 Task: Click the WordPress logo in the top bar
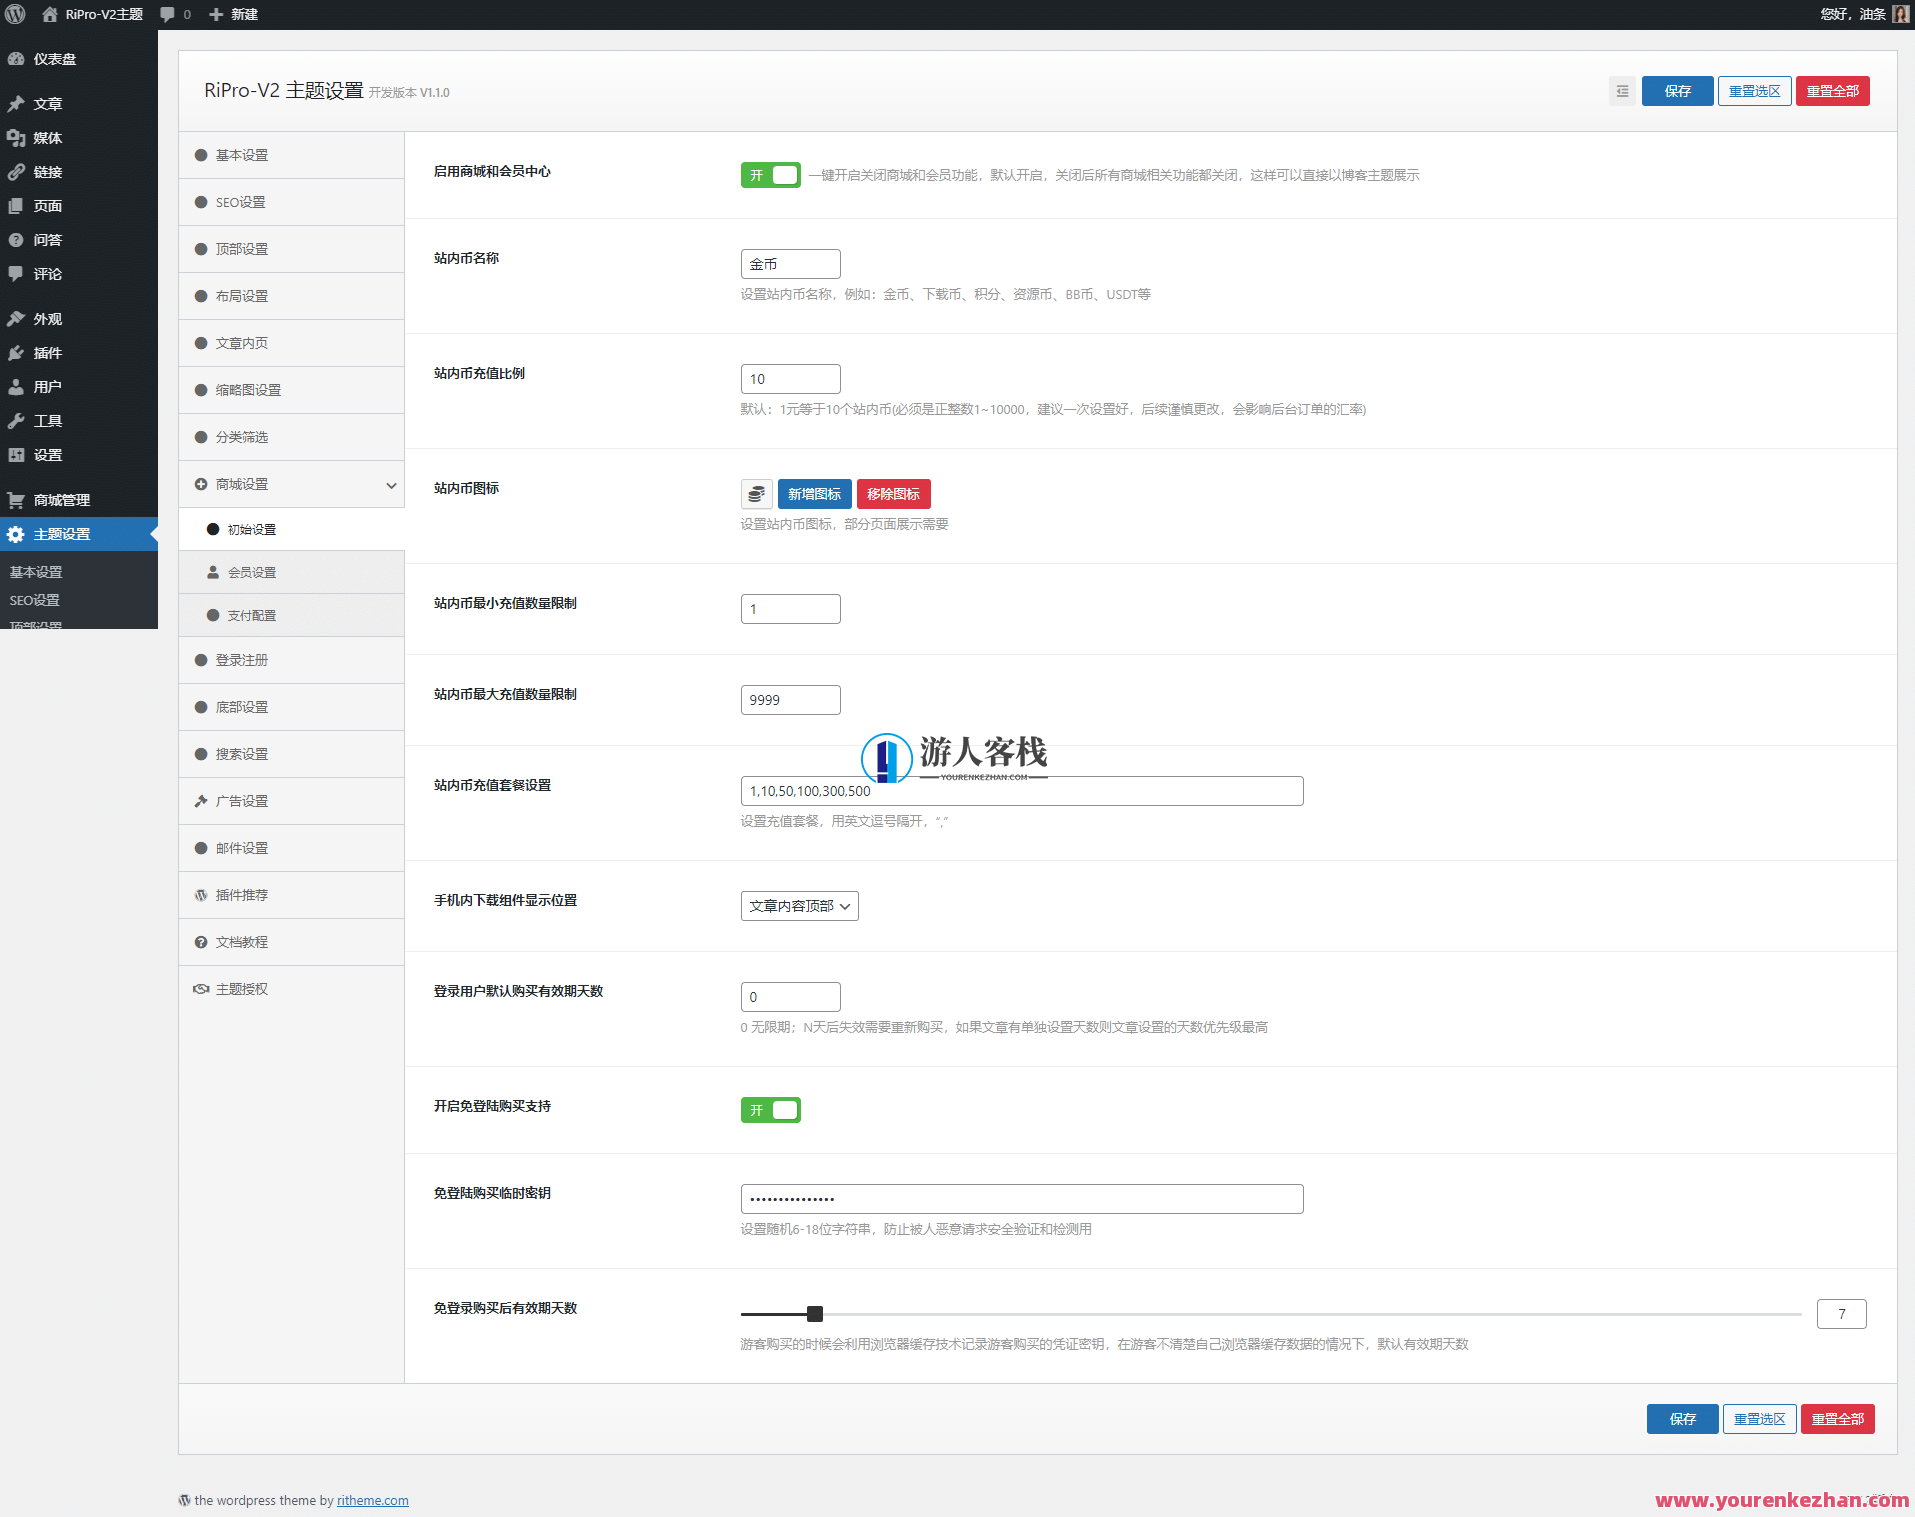[15, 14]
